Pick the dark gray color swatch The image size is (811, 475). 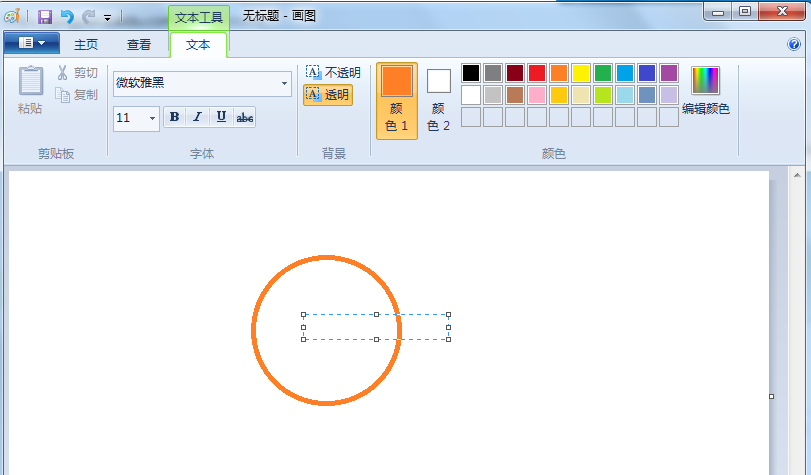click(x=493, y=73)
